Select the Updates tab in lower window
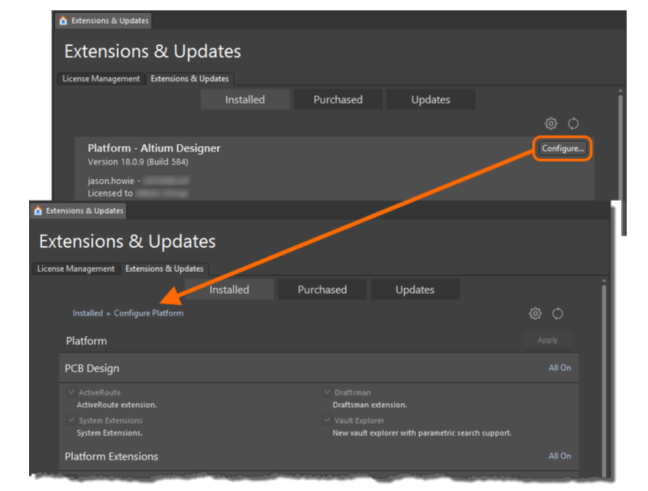Viewport: 648px width, 491px height. click(x=414, y=289)
